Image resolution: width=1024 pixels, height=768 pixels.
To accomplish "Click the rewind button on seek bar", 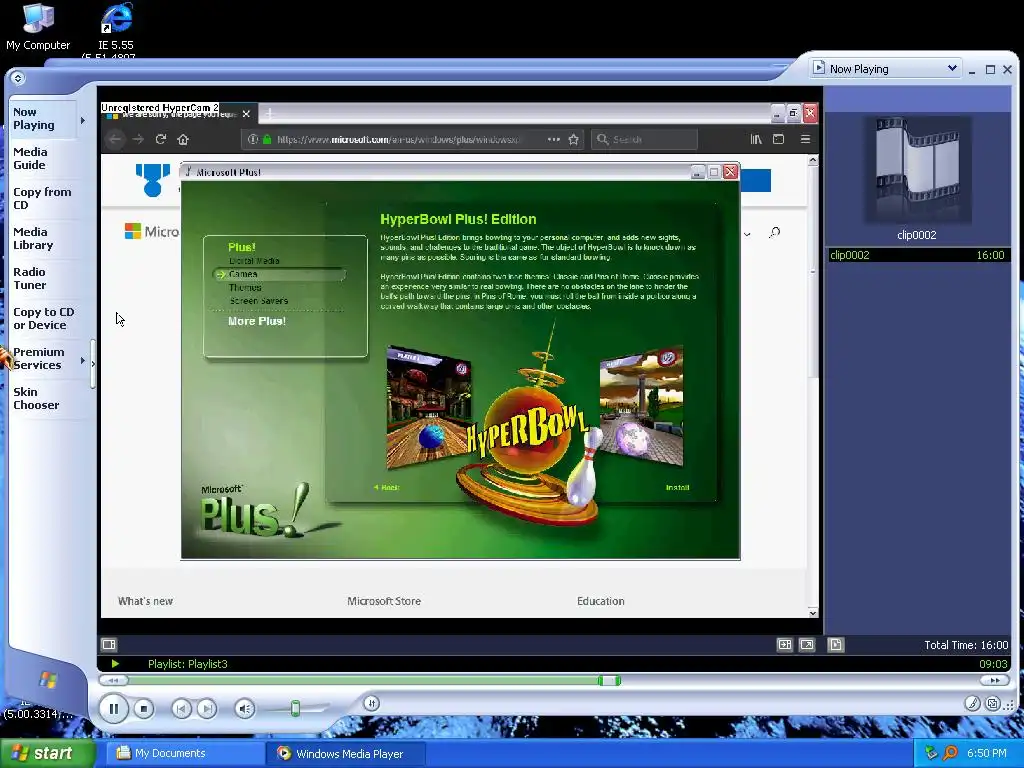I will click(114, 680).
